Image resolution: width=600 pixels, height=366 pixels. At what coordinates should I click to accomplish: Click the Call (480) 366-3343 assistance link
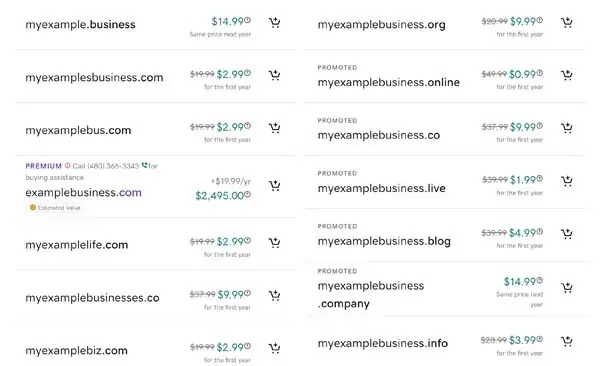click(106, 166)
